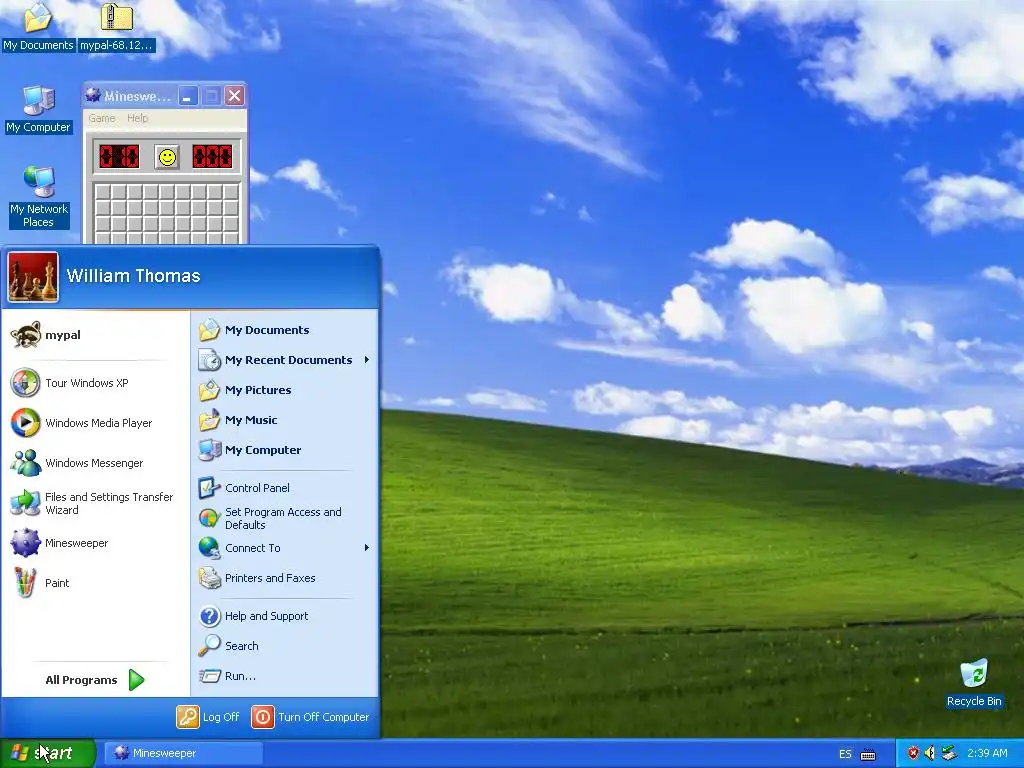1024x768 pixels.
Task: Open Set Program Access and Defaults
Action: coord(285,518)
